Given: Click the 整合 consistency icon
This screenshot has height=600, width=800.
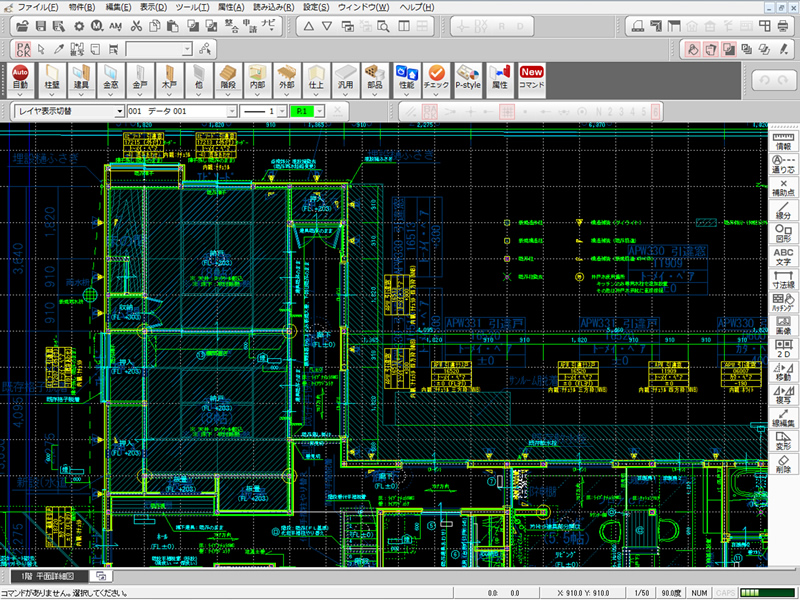Looking at the screenshot, I should point(231,26).
